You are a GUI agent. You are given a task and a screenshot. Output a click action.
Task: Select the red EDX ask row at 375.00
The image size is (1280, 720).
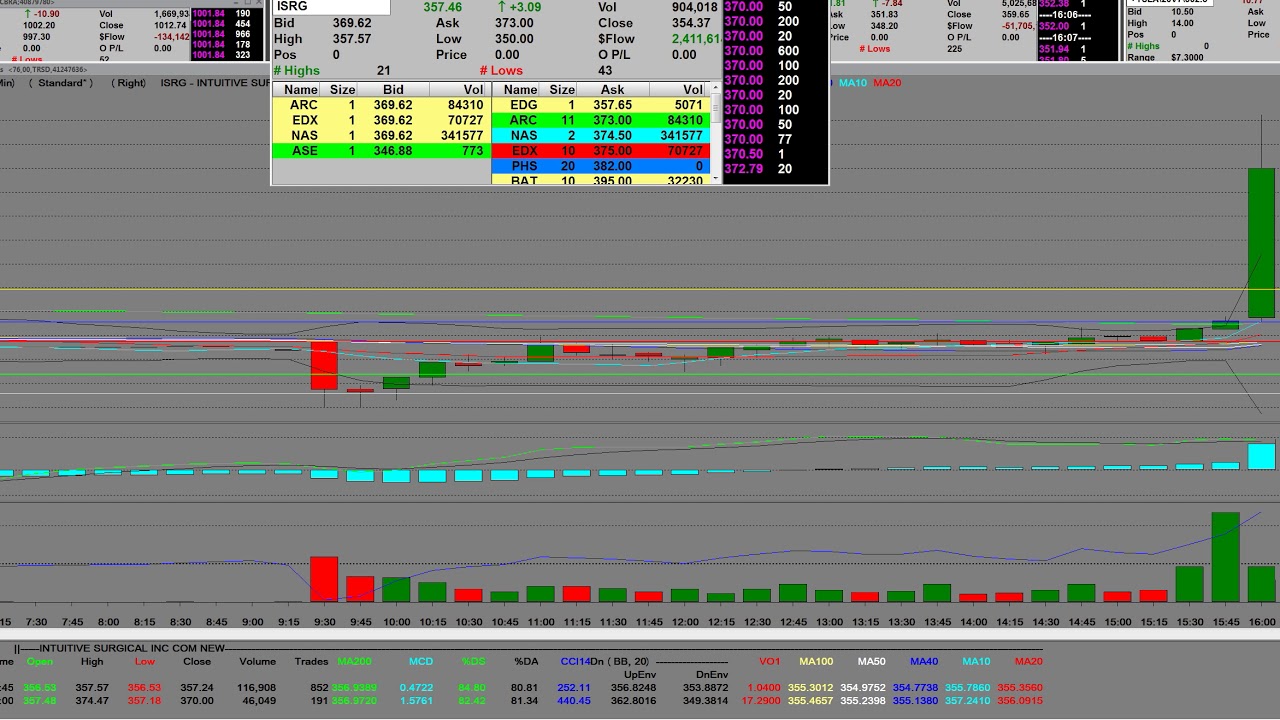pyautogui.click(x=601, y=150)
